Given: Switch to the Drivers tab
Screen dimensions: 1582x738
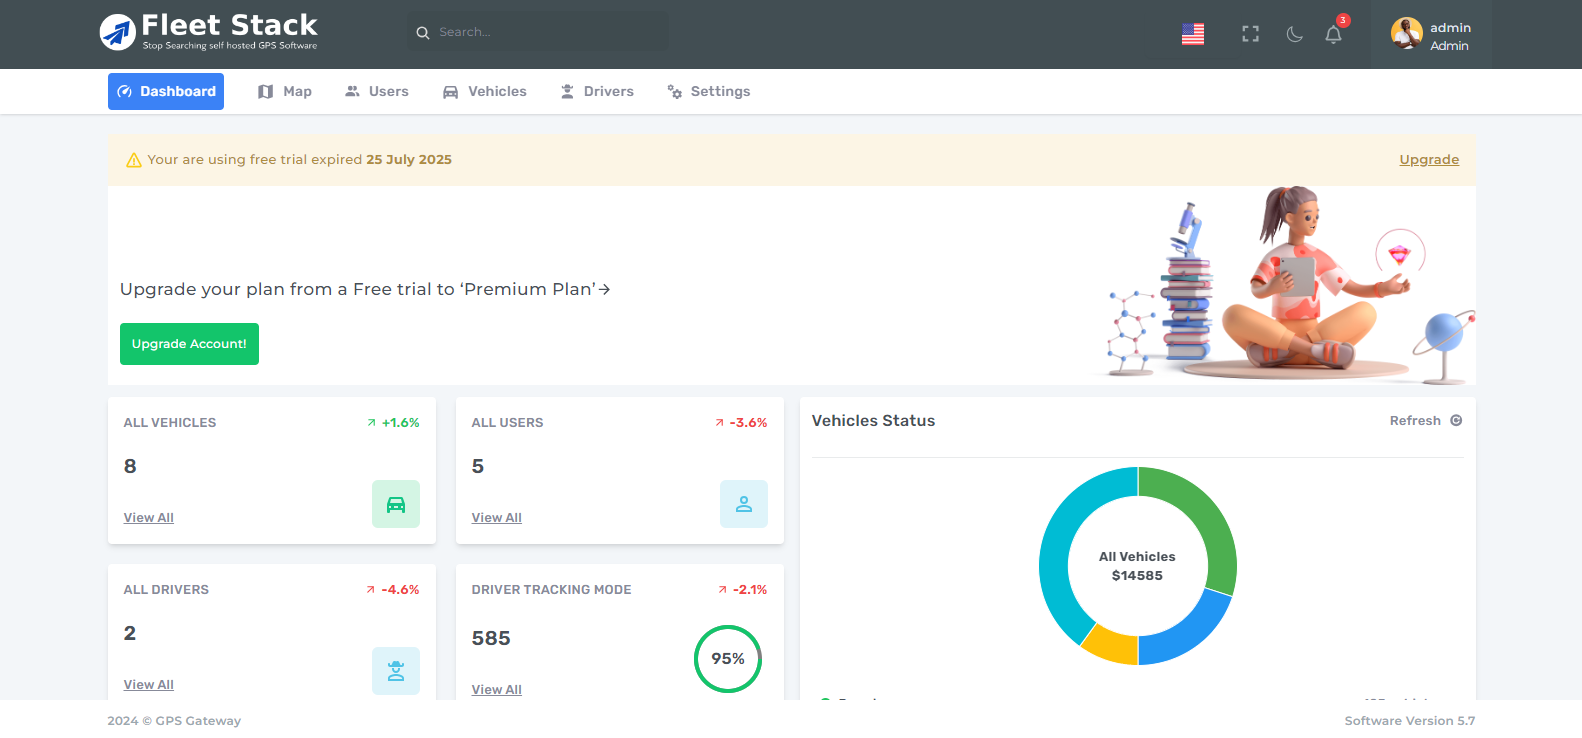Looking at the screenshot, I should (x=597, y=92).
